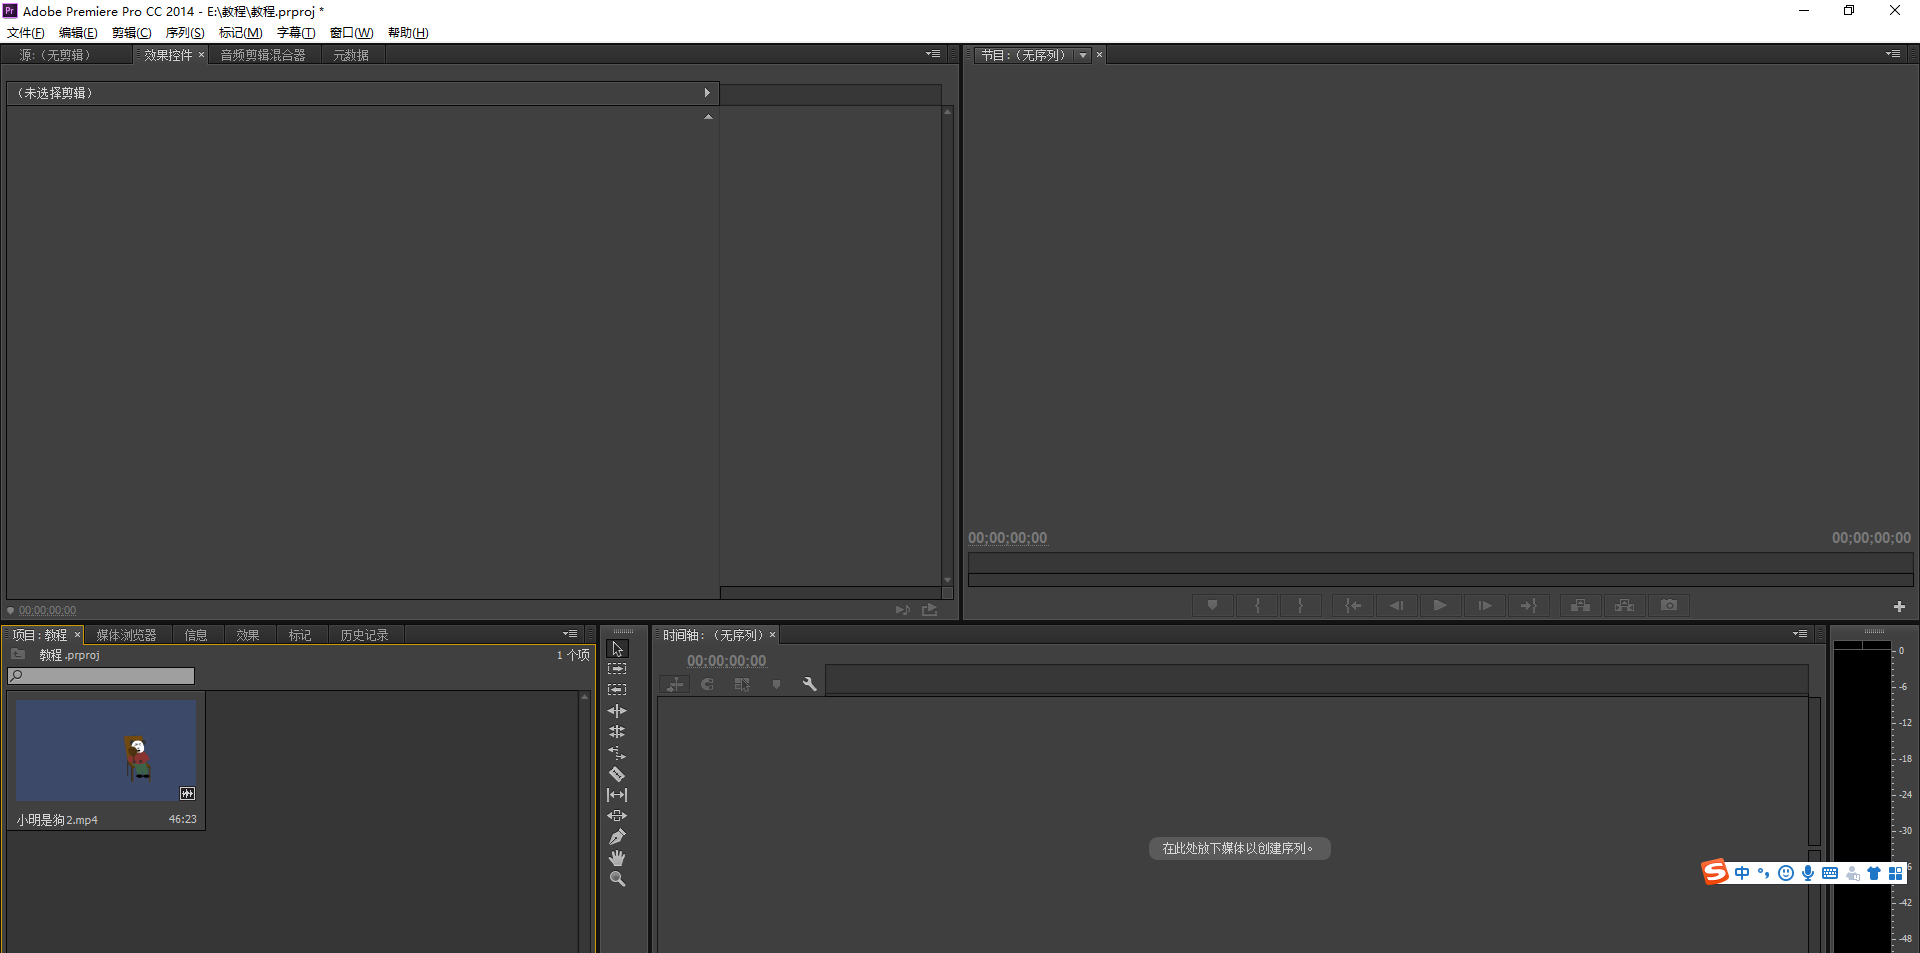Screen dimensions: 1920x953
Task: Expand Effect Controls timeline view arrow
Action: pos(707,93)
